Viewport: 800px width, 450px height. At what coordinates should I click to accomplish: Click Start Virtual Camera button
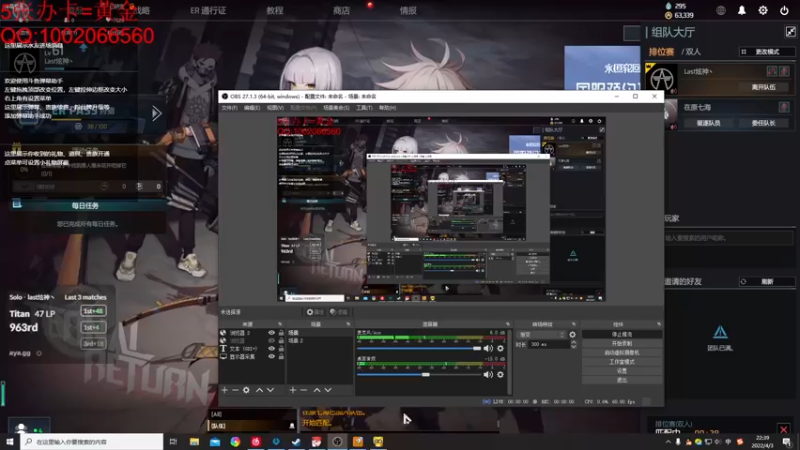click(622, 353)
